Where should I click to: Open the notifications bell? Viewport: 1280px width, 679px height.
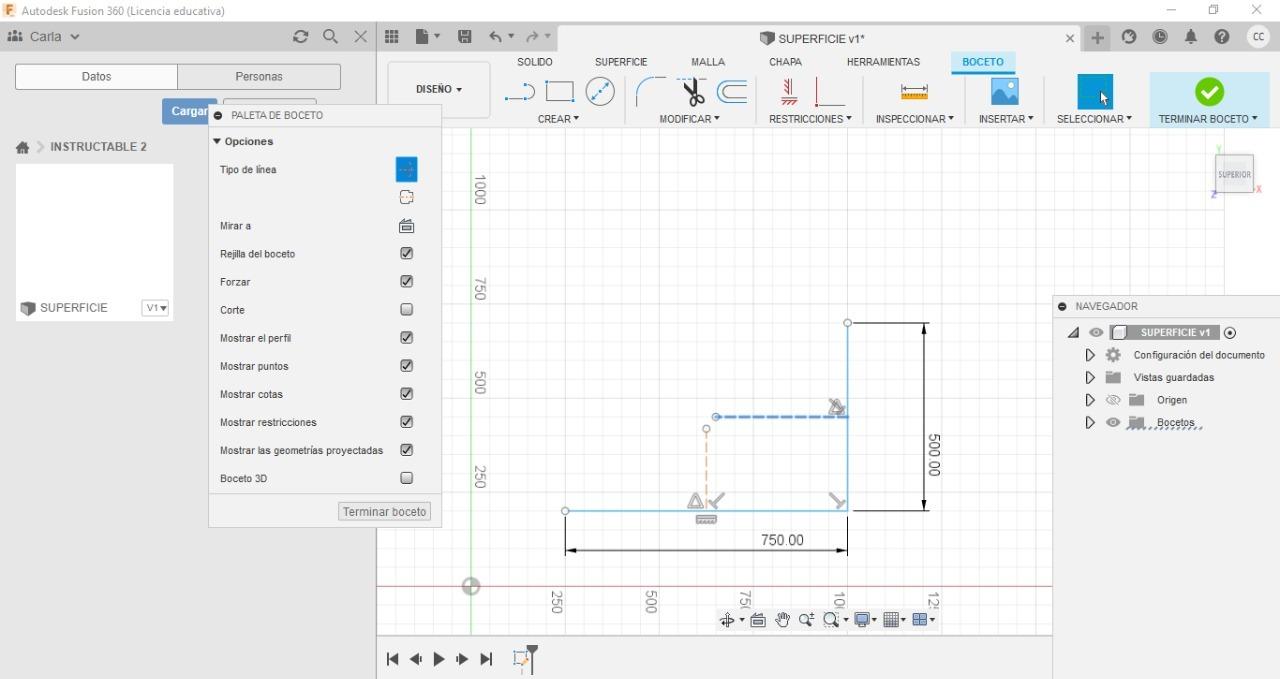pyautogui.click(x=1191, y=37)
